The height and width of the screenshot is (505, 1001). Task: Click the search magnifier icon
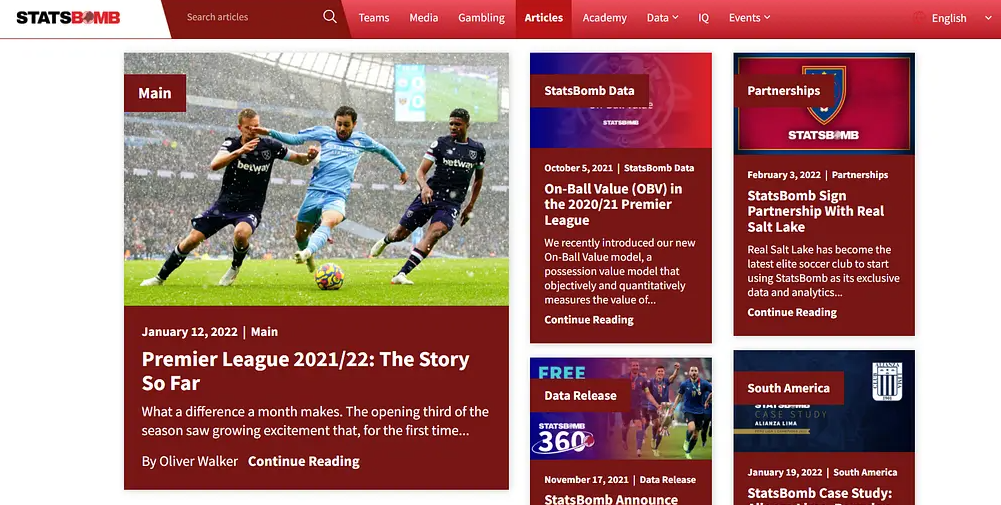pyautogui.click(x=329, y=17)
